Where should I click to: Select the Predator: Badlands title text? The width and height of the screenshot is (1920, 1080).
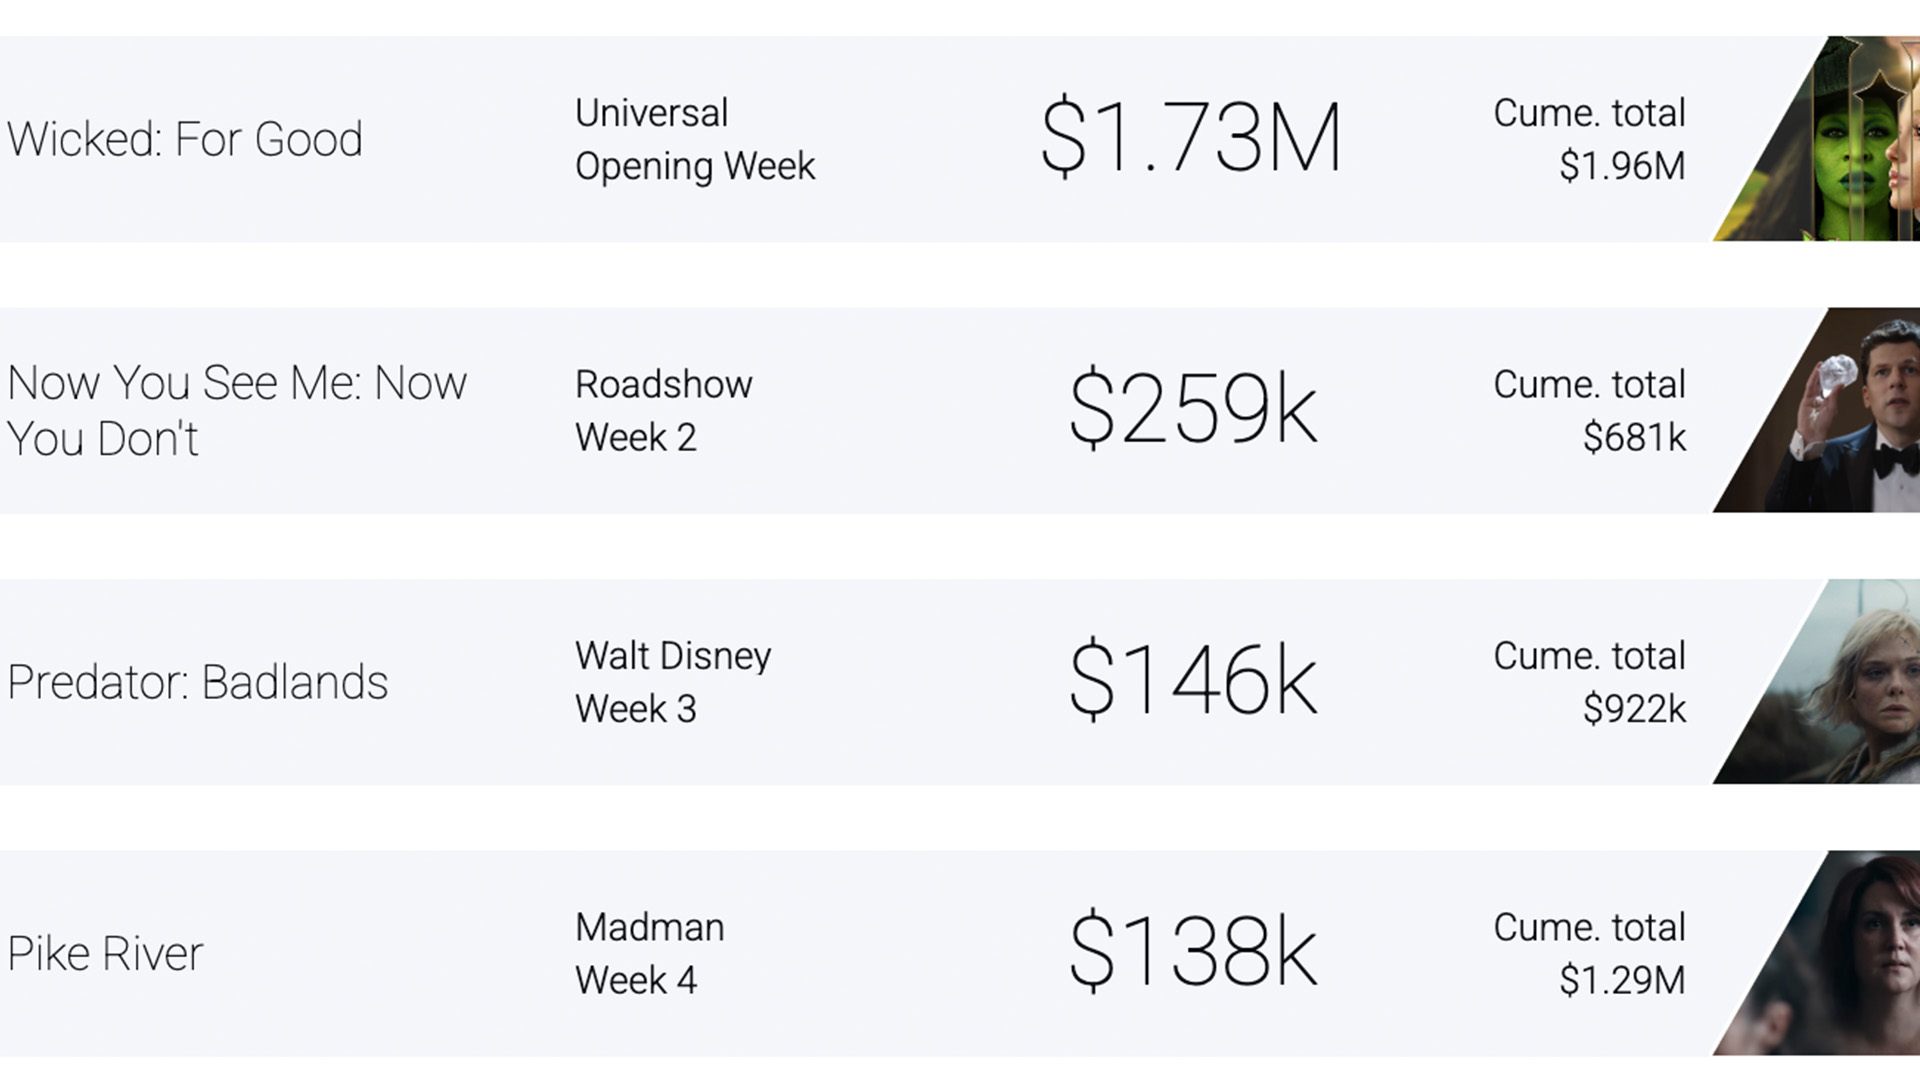pyautogui.click(x=198, y=683)
